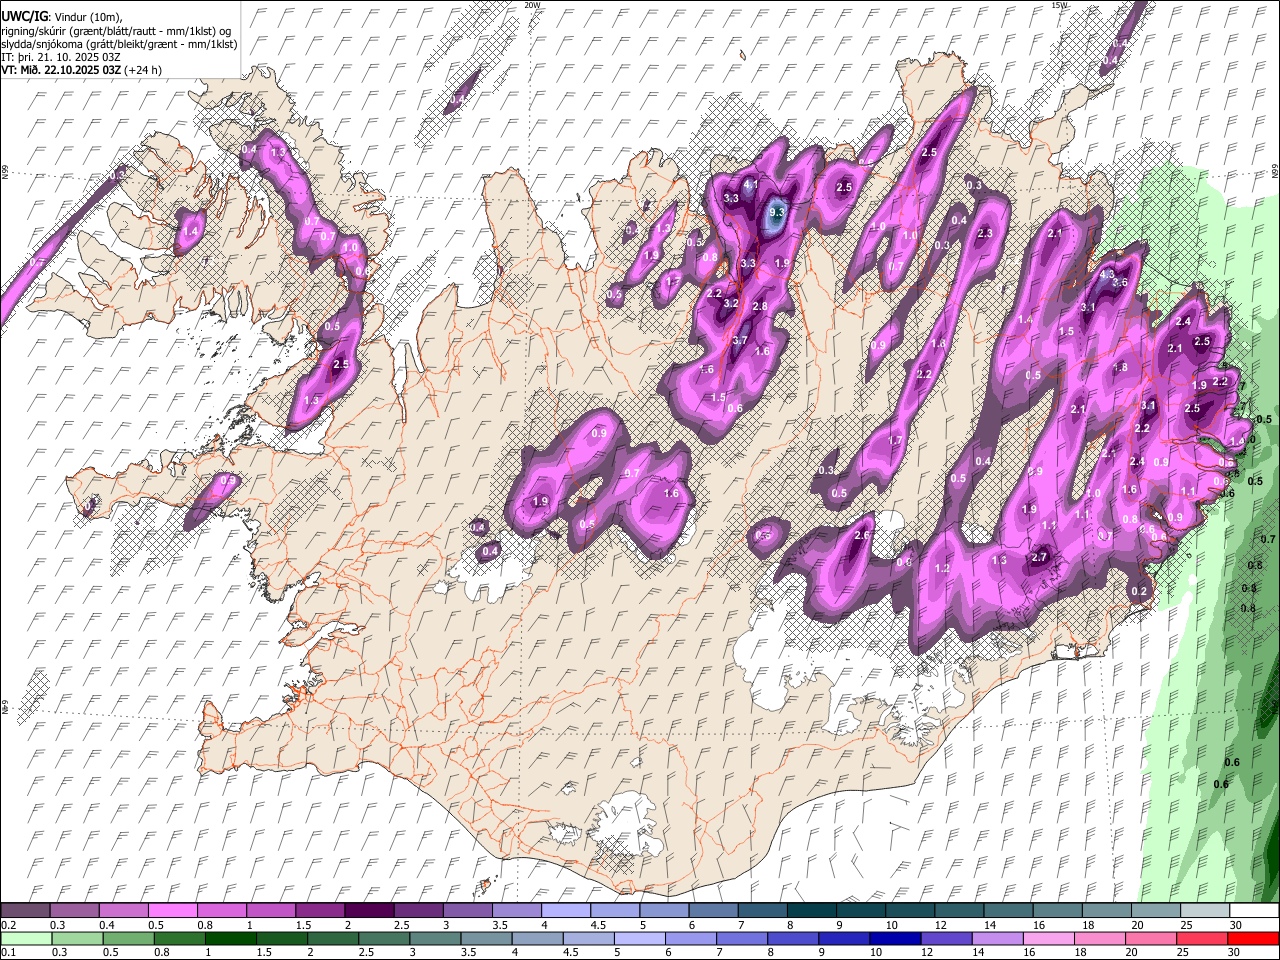The image size is (1280, 960).
Task: Select the 3.6 snowfall value
Action: pyautogui.click(x=1120, y=283)
